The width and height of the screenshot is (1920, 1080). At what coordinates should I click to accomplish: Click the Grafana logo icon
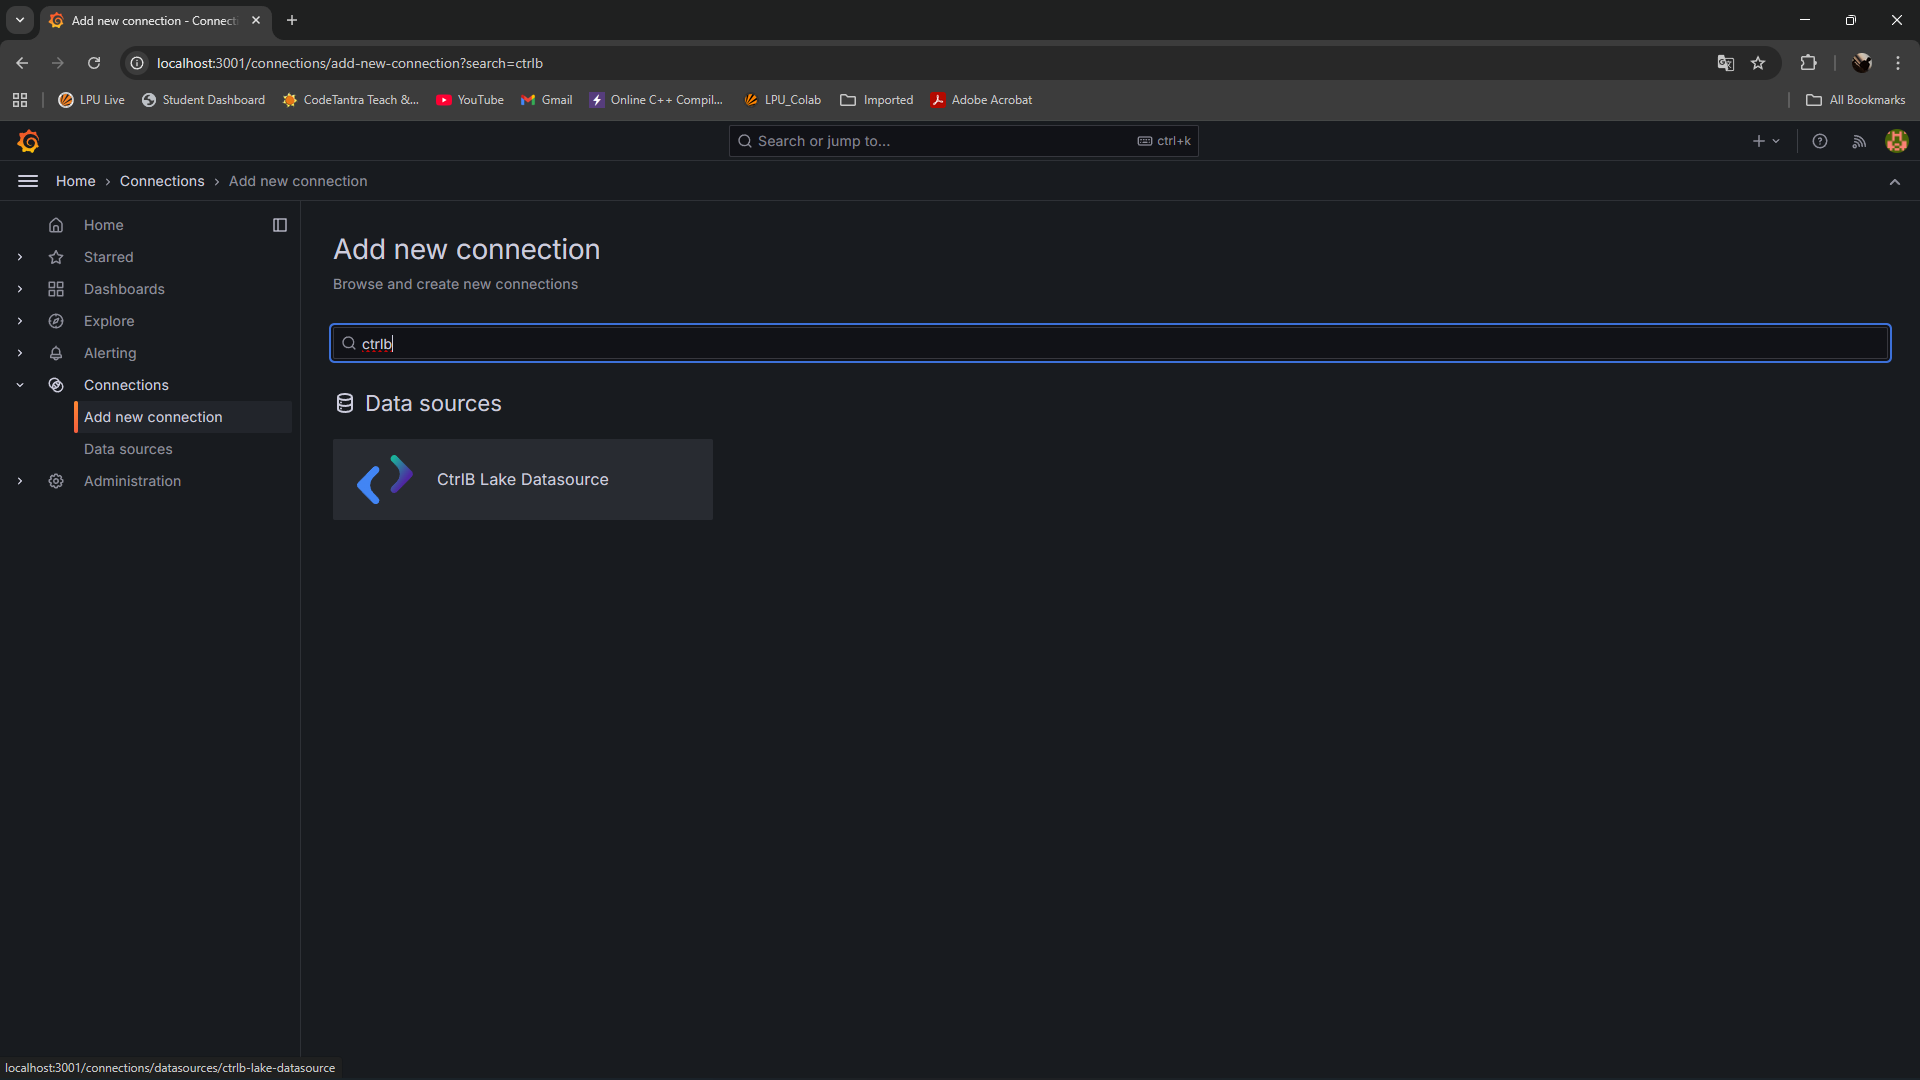pos(28,141)
